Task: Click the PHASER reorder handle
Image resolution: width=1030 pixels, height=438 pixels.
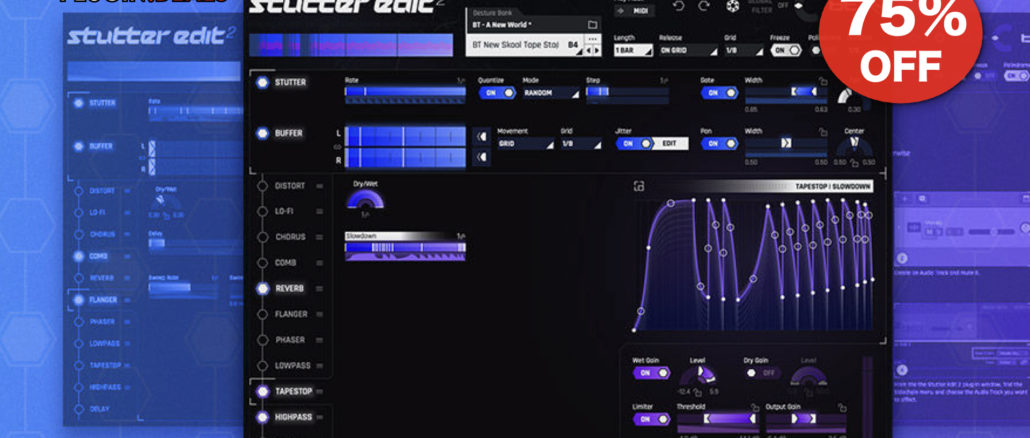Action: [320, 340]
